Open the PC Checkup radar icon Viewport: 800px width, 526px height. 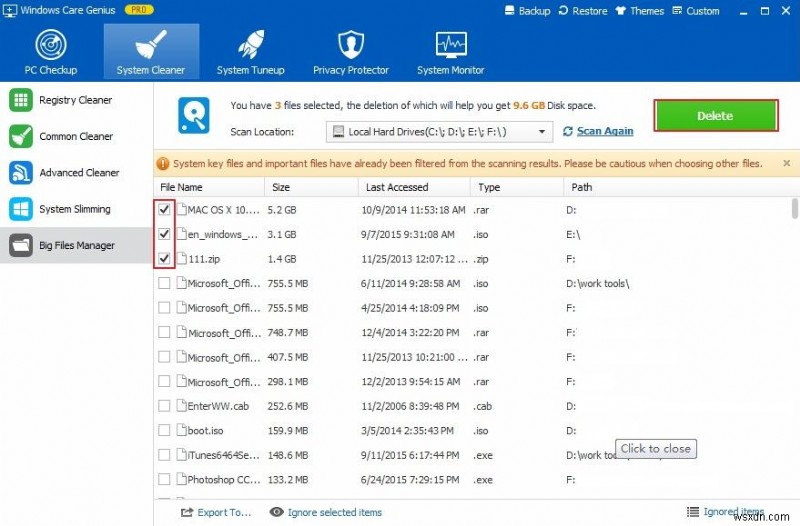click(51, 44)
